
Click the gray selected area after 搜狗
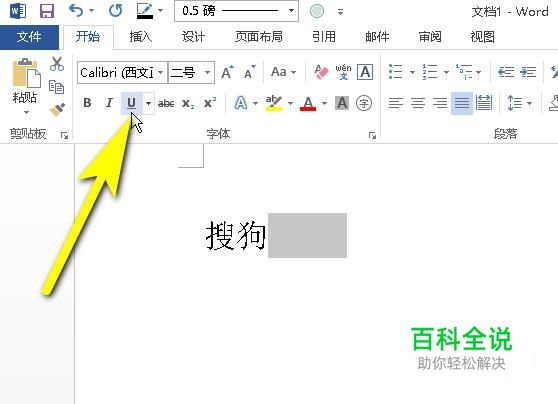coord(307,235)
